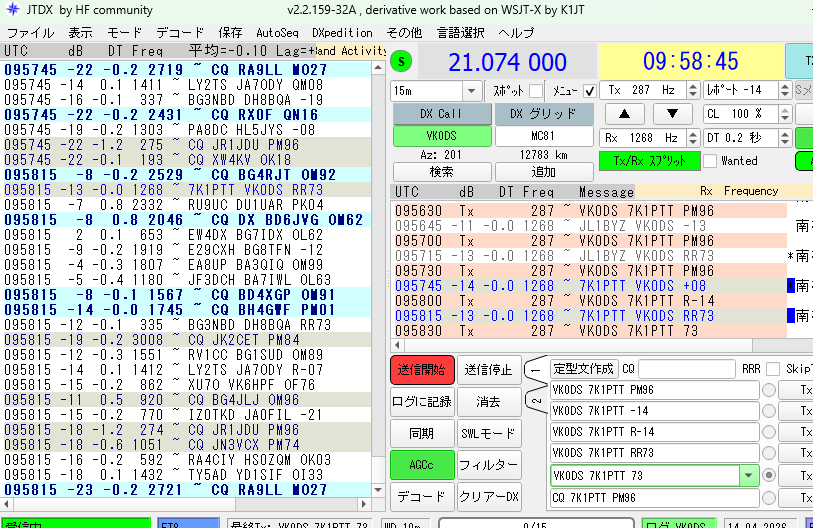813x528 pixels.
Task: Click the 検索 lookup button
Action: 442,172
